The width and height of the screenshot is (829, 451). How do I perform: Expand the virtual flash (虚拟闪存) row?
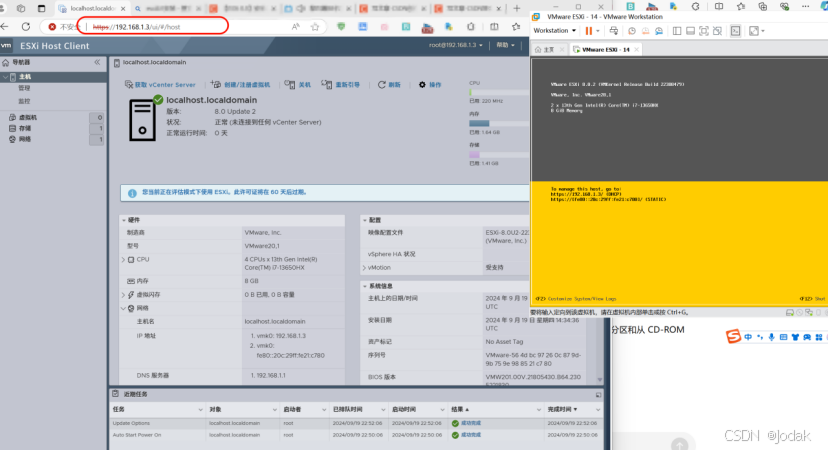pos(123,294)
